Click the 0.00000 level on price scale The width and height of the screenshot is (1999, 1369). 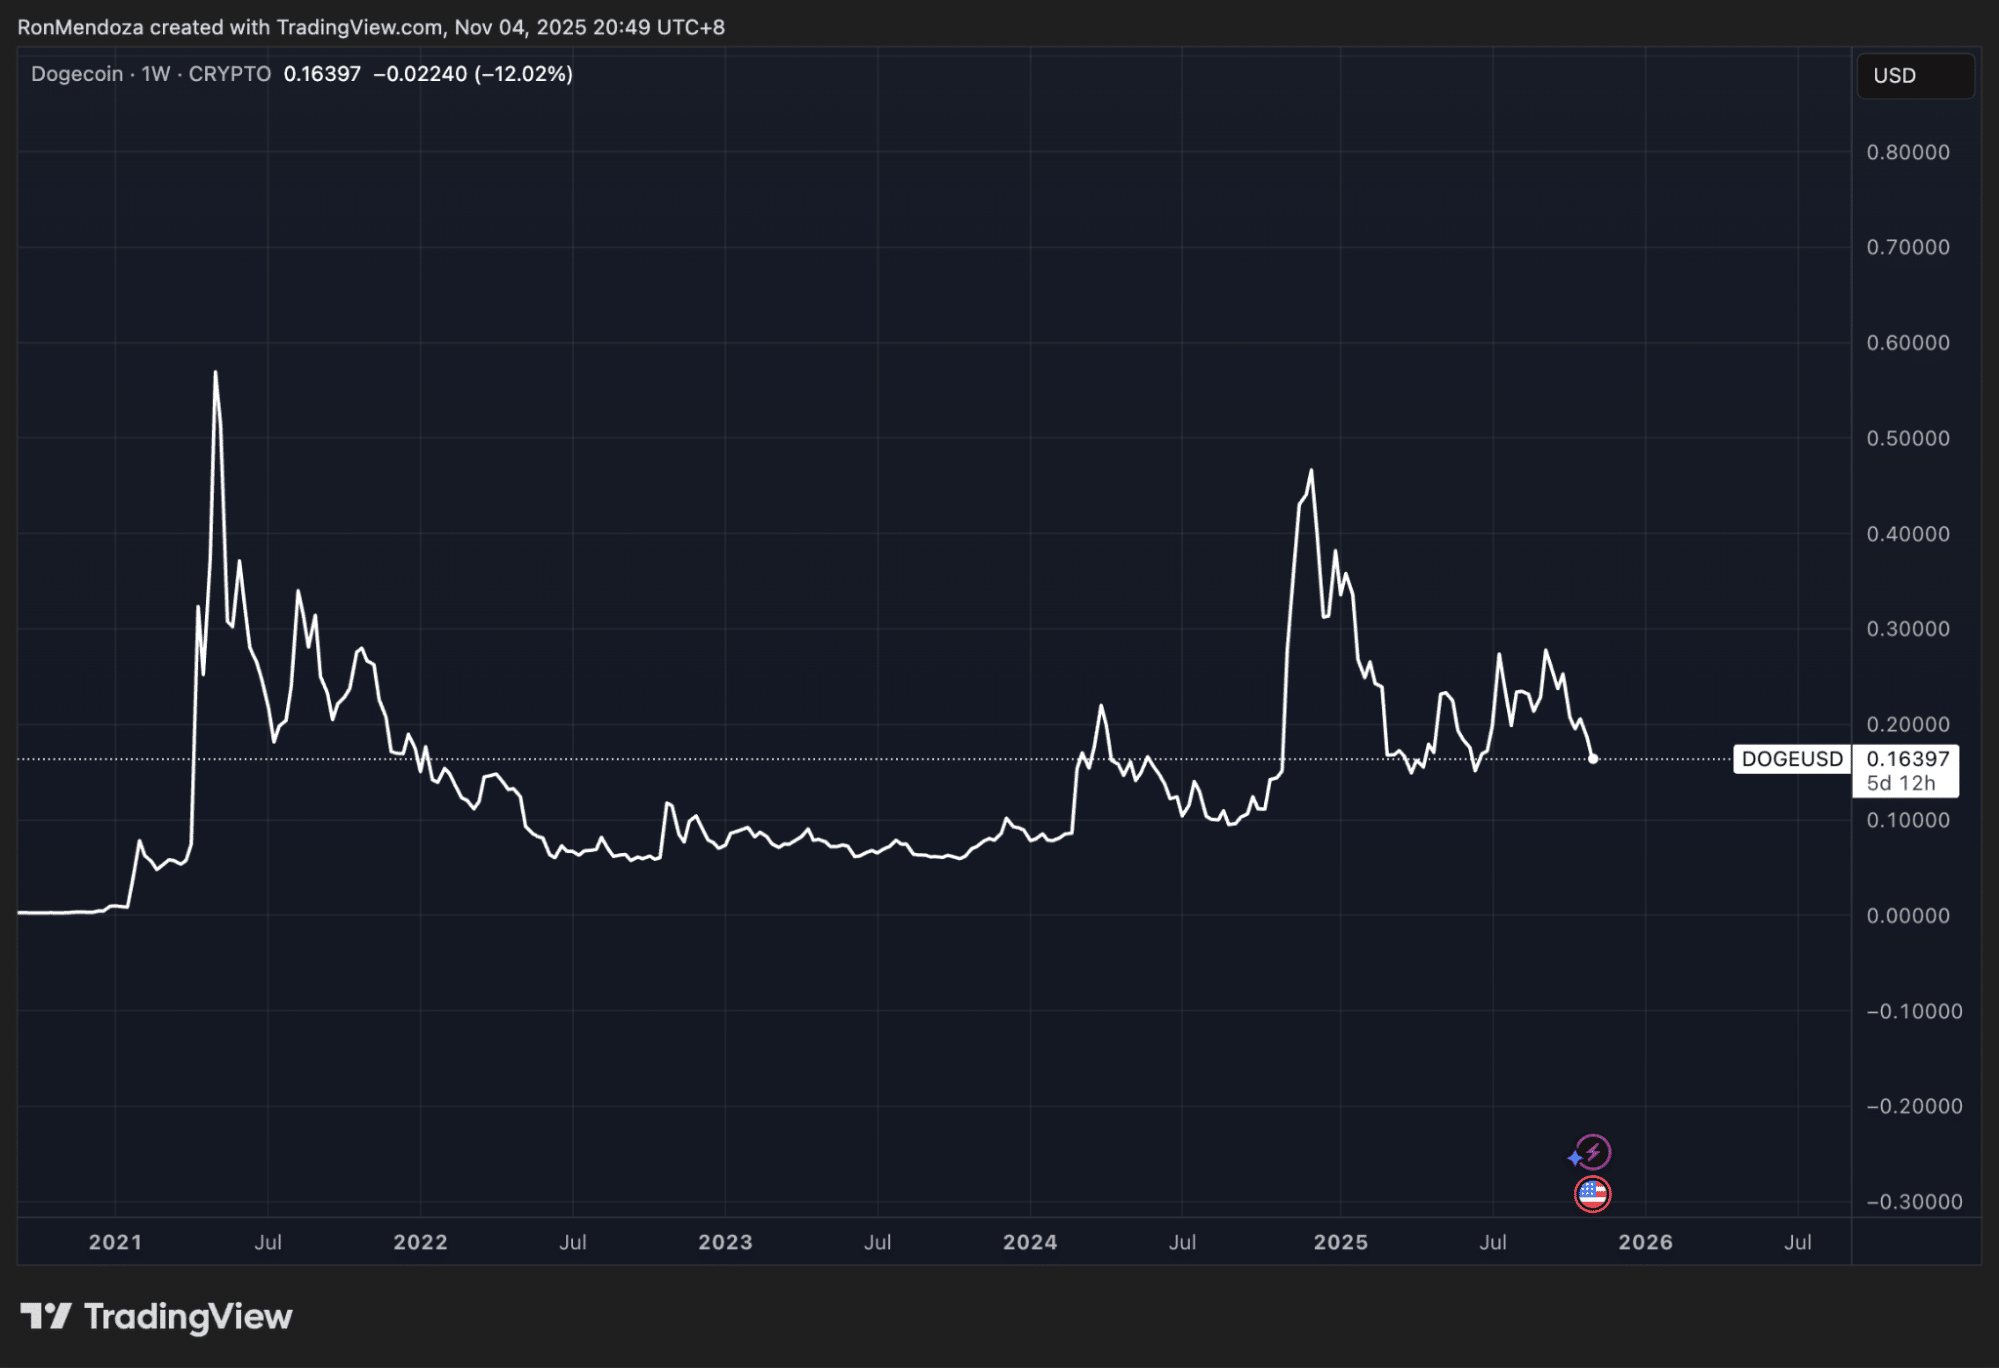tap(1907, 915)
